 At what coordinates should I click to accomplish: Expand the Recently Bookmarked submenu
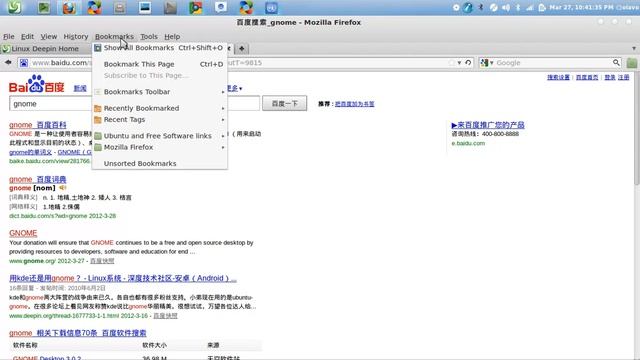(160, 108)
